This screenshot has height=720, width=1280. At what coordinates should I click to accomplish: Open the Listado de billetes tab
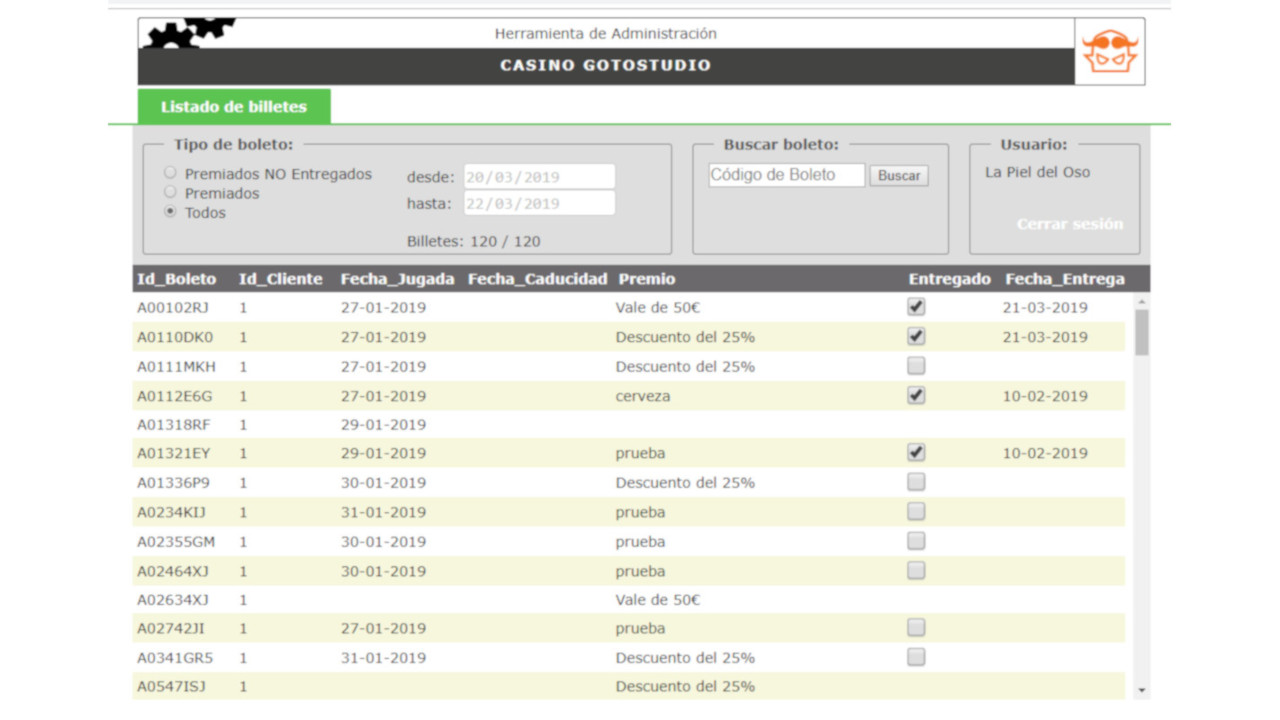click(234, 107)
